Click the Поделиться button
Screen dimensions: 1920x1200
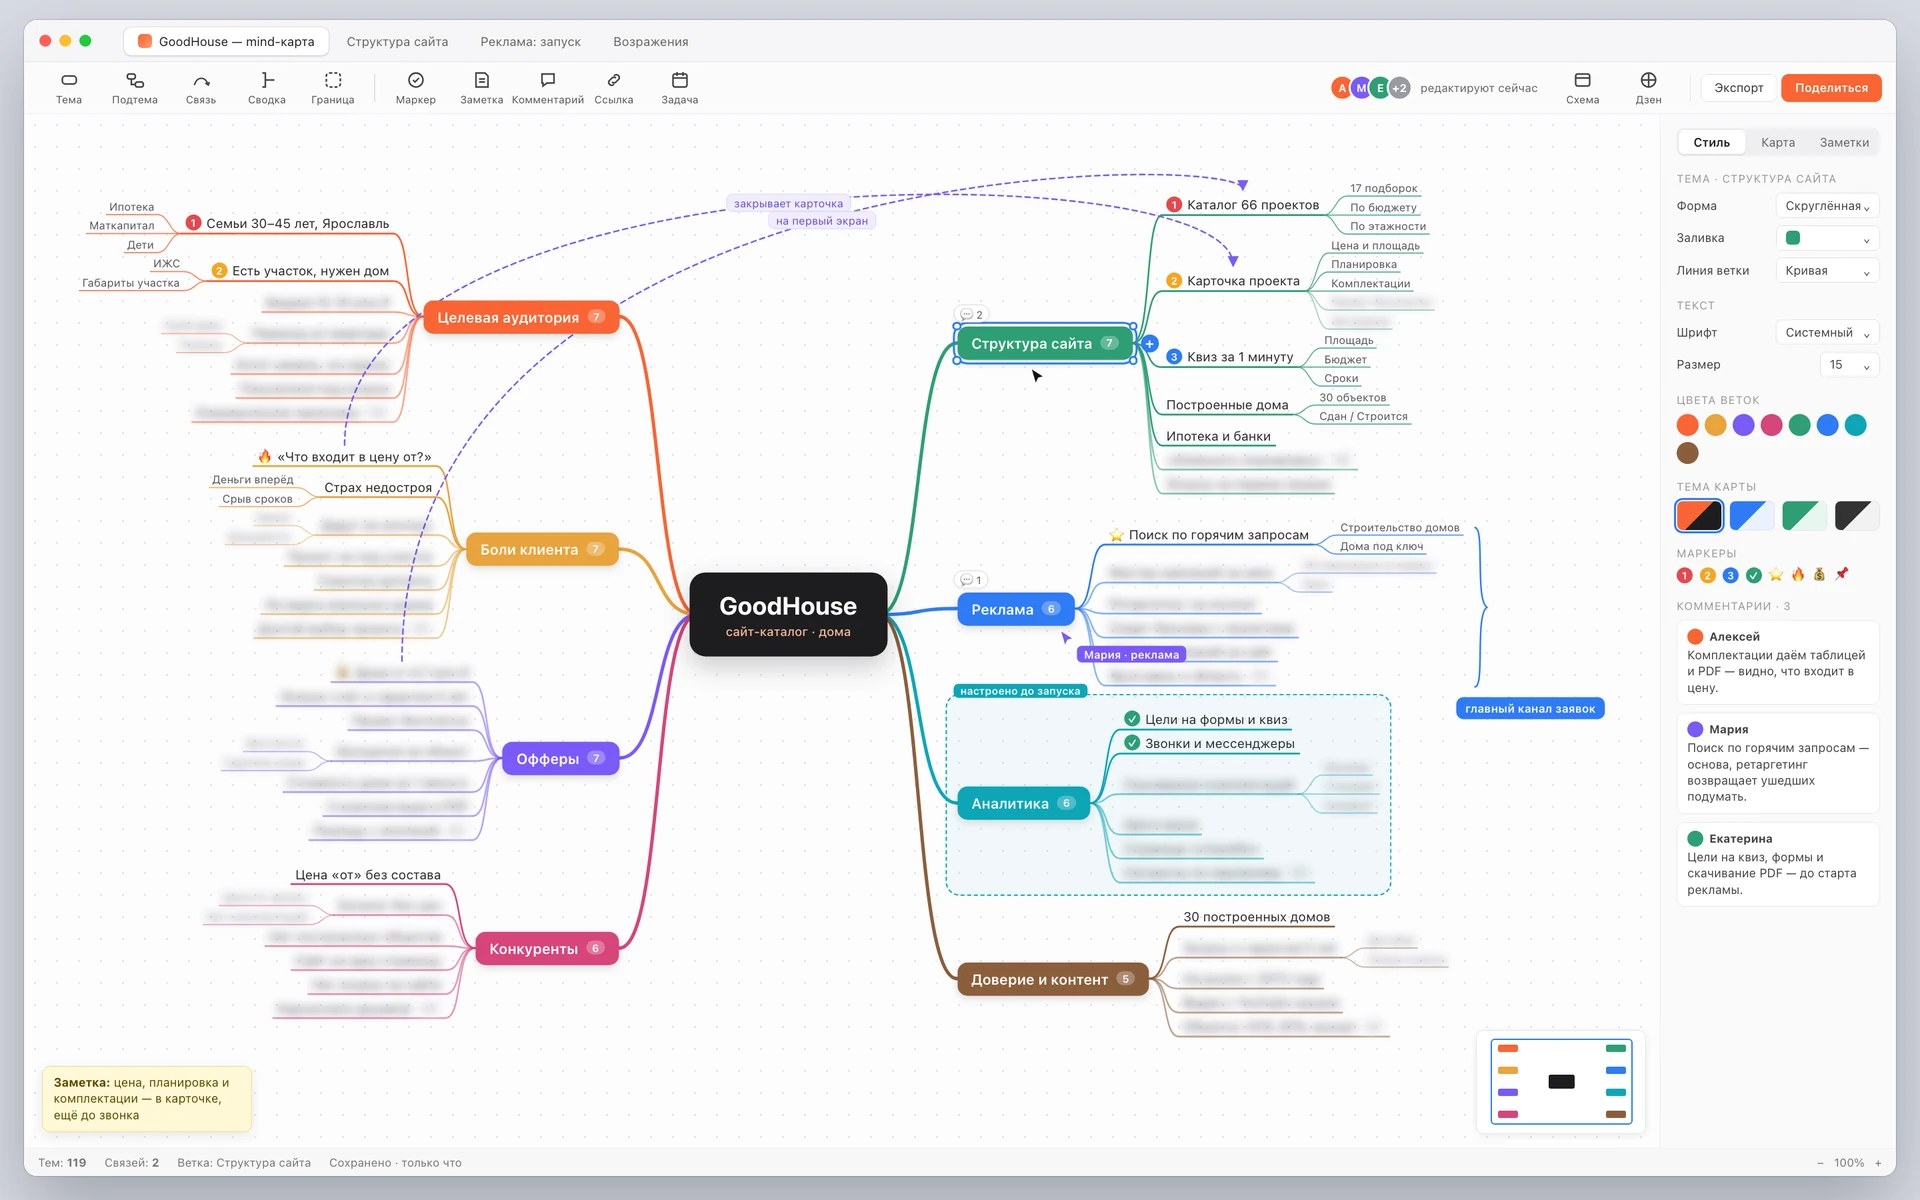1831,88
